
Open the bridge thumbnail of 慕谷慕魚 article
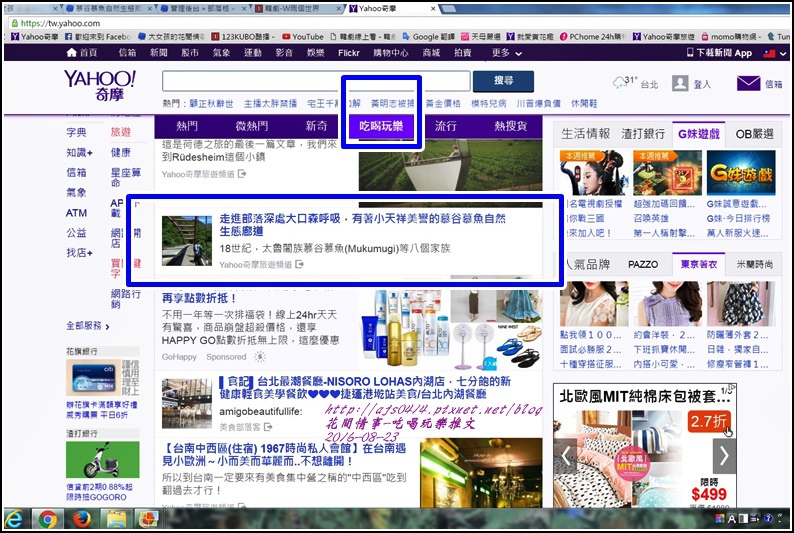pyautogui.click(x=187, y=240)
